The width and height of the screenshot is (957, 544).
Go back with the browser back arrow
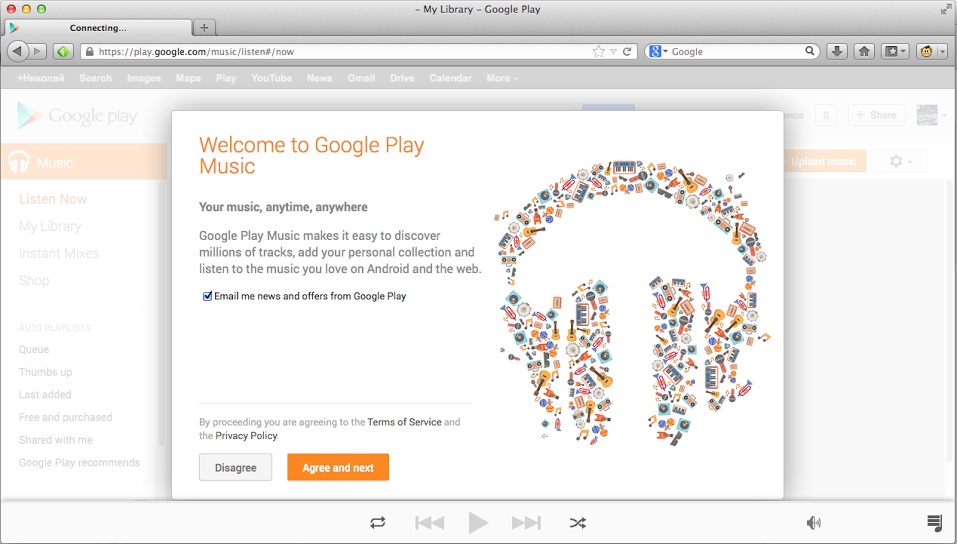(x=17, y=51)
